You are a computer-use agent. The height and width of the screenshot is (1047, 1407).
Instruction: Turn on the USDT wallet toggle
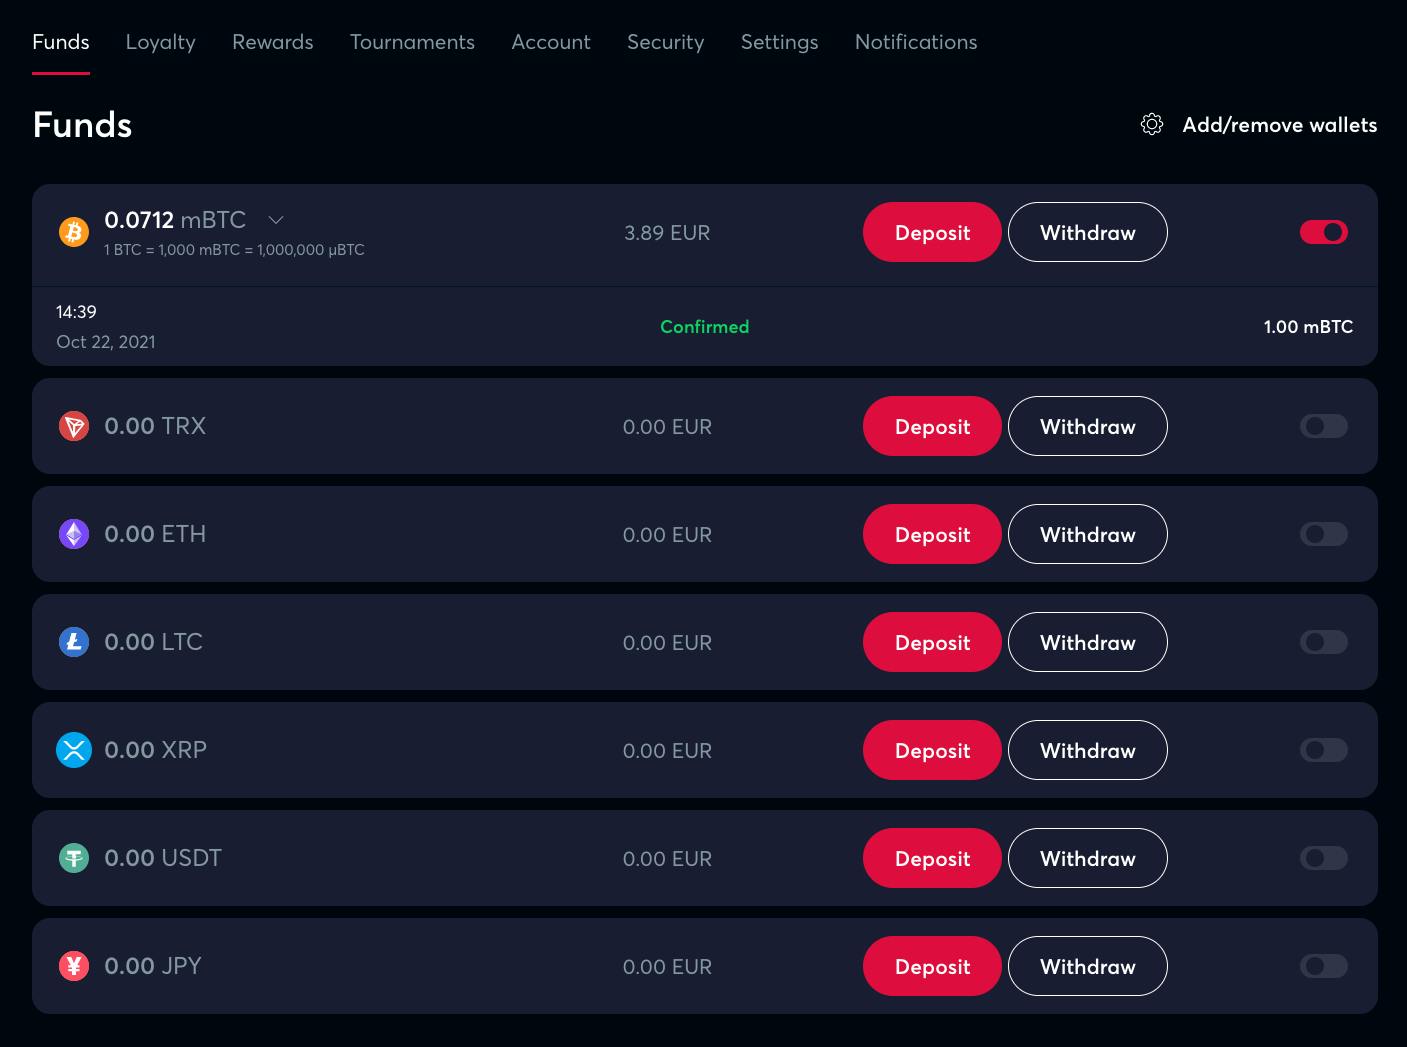coord(1323,858)
